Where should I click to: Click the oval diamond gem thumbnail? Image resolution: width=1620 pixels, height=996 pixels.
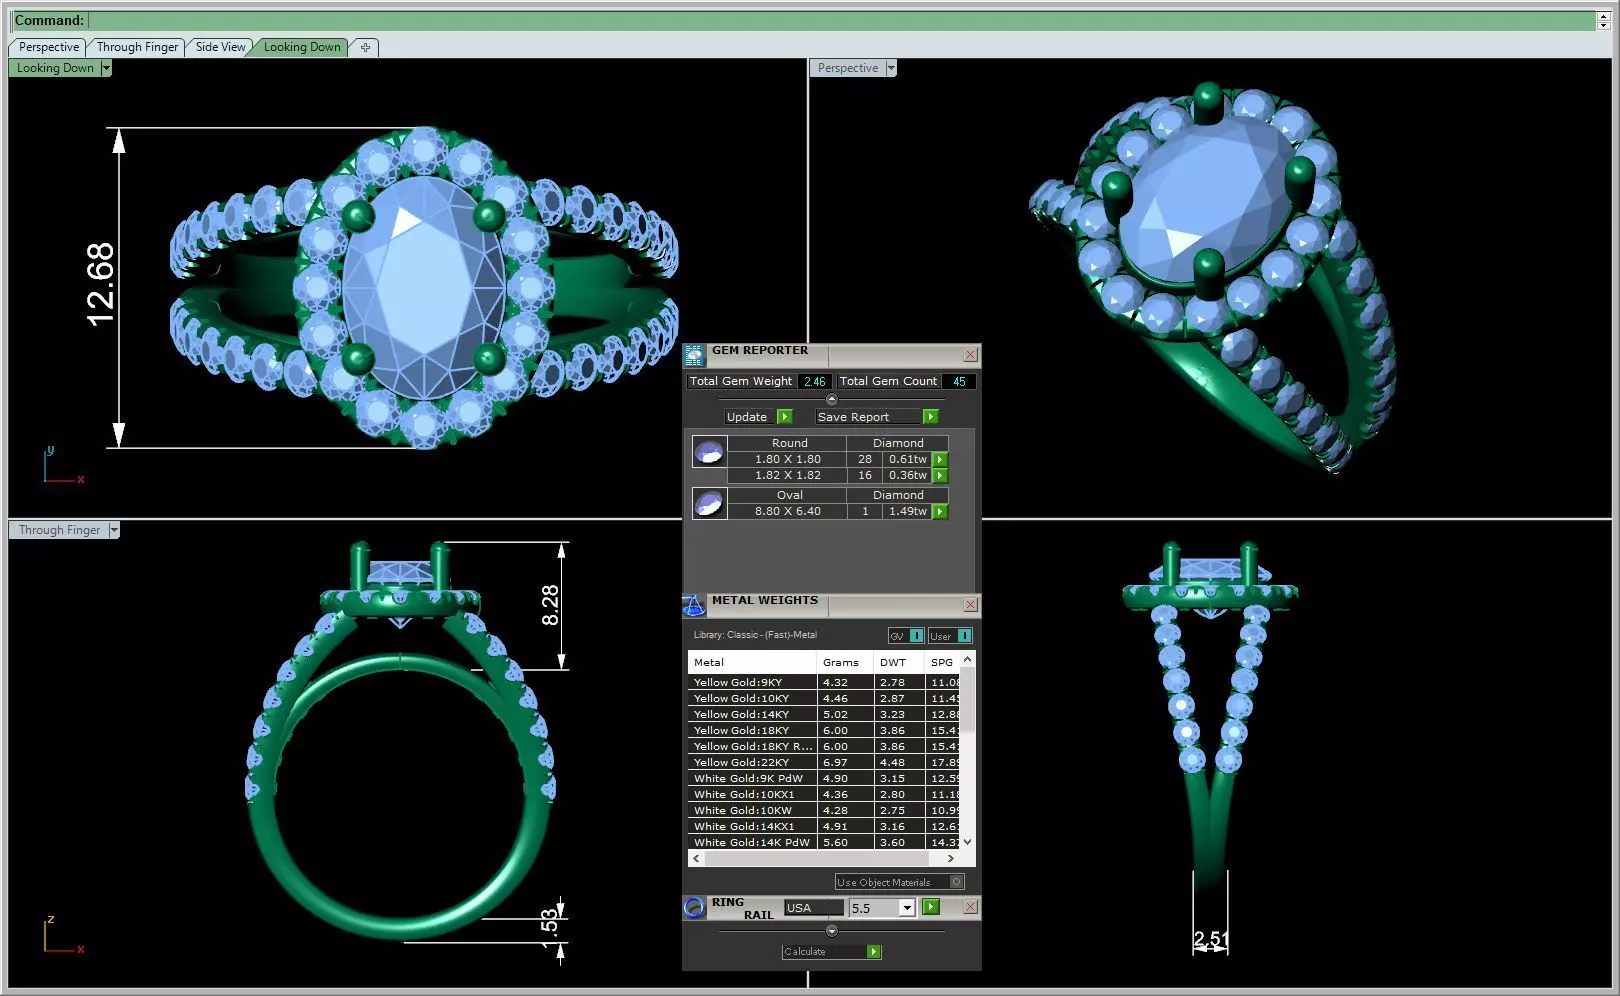[x=709, y=503]
